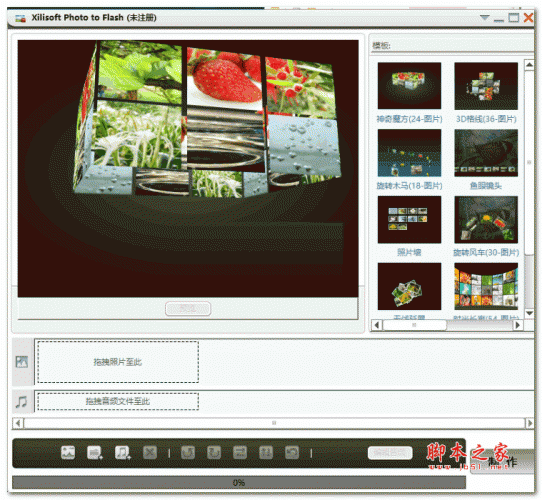The height and width of the screenshot is (500, 542).
Task: Click the 旋转木马(18-图片) label text
Action: (x=409, y=186)
